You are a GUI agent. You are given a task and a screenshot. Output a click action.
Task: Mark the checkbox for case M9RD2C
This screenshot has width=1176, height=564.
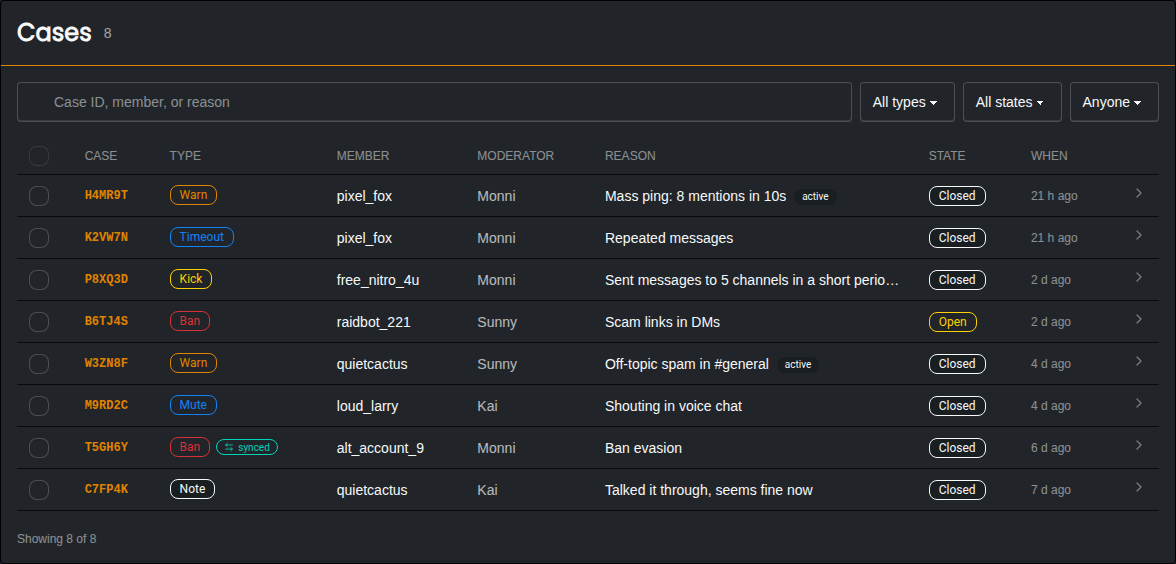coord(39,406)
